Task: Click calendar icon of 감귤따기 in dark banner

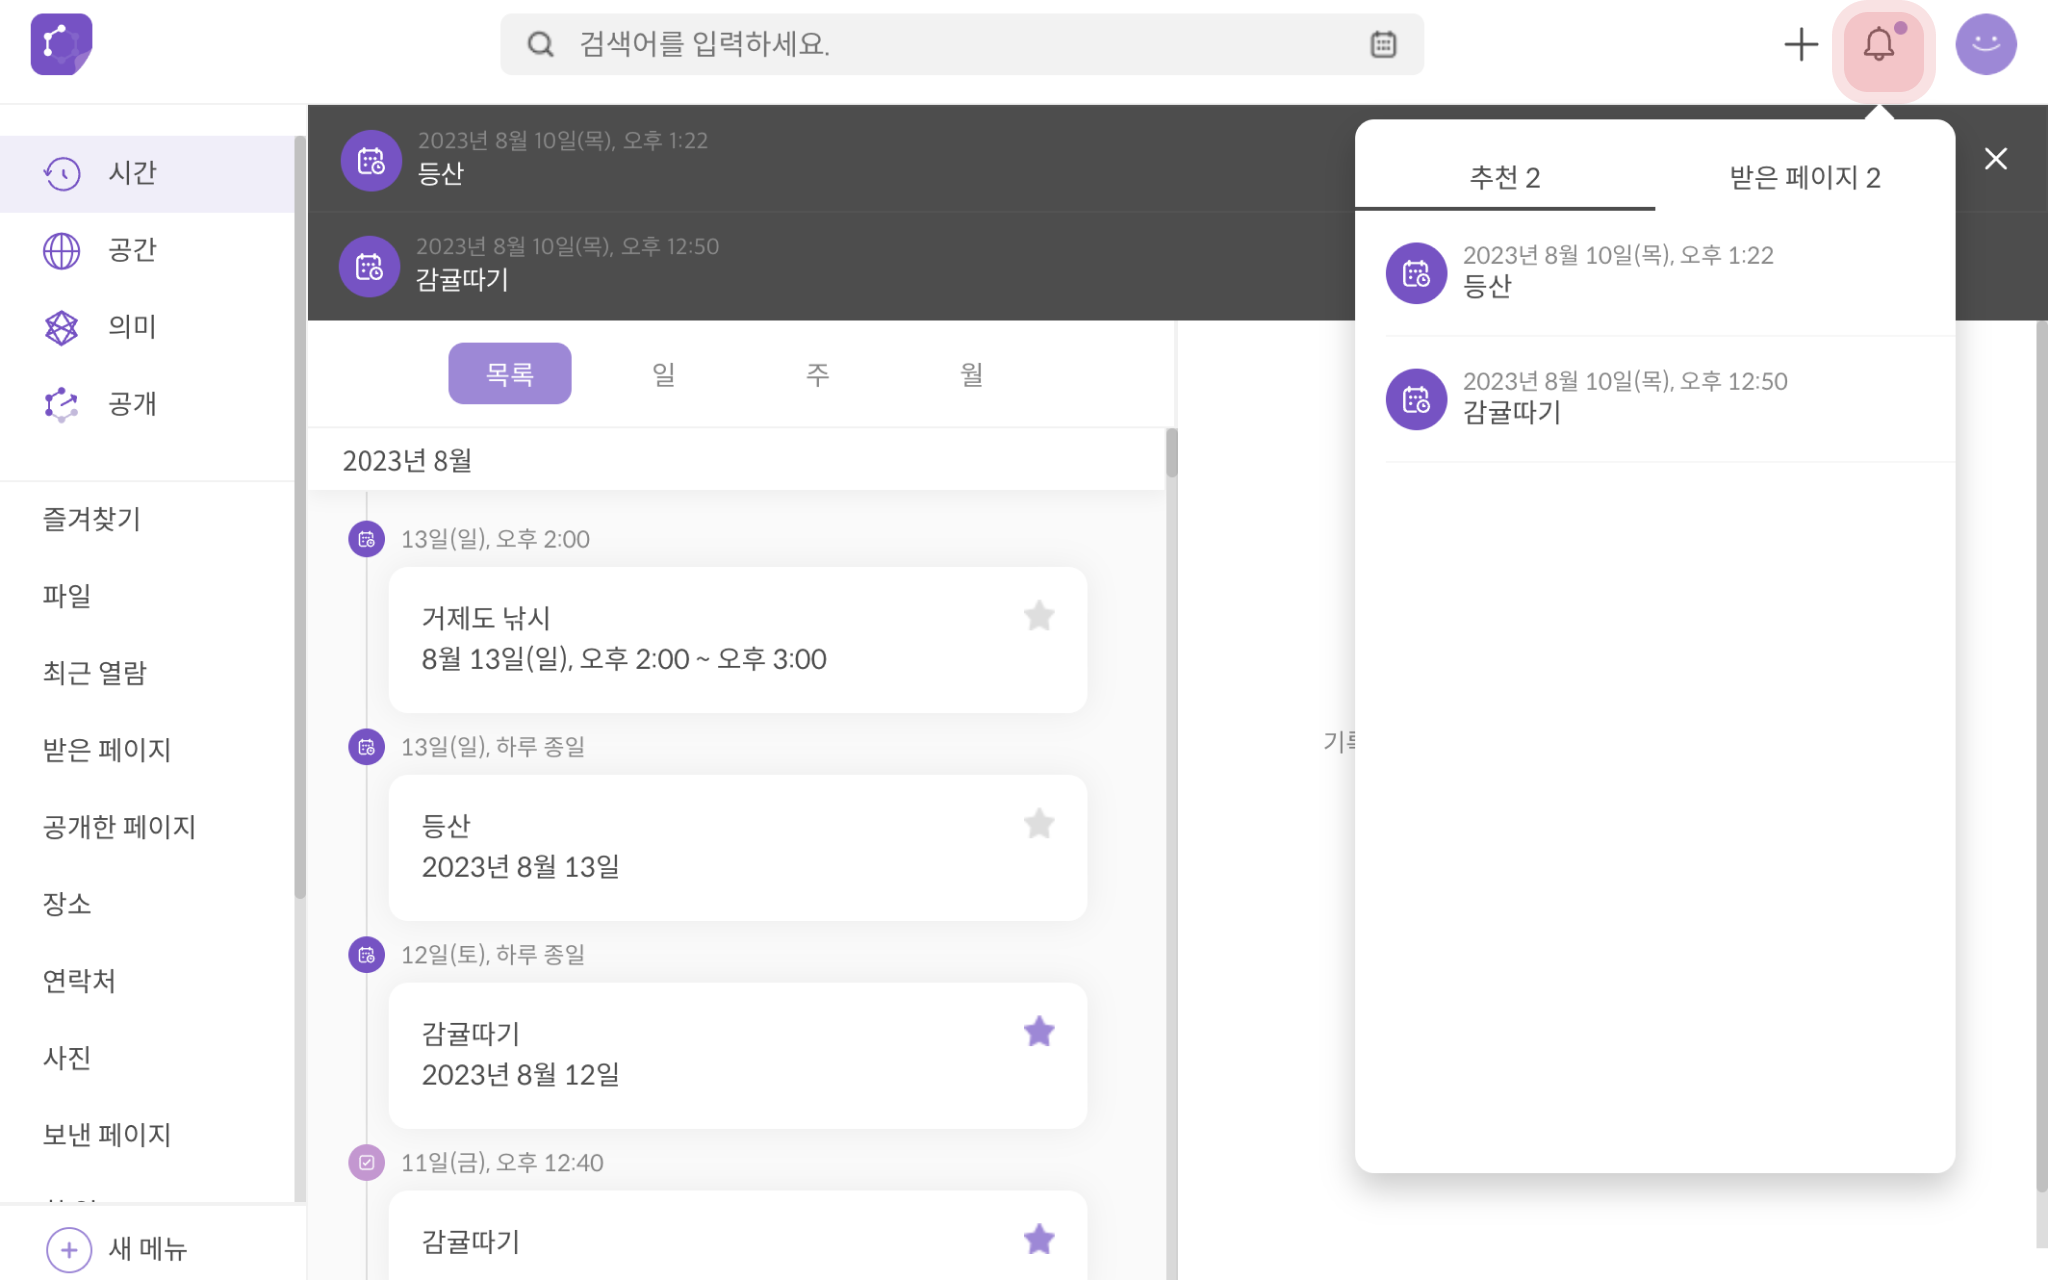Action: tap(369, 266)
